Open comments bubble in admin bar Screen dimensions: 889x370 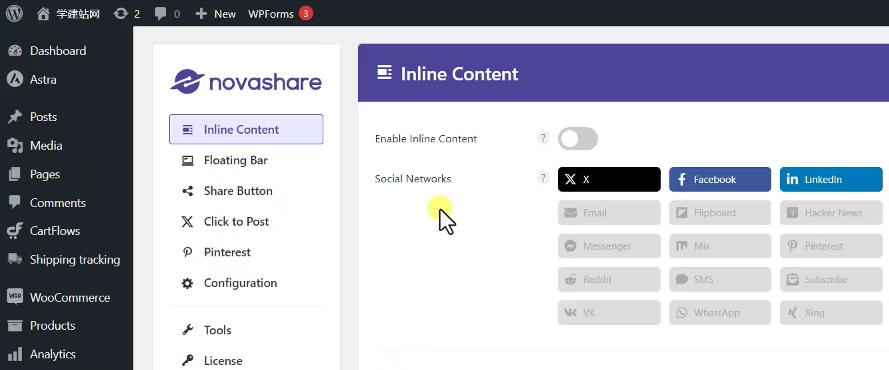(167, 14)
